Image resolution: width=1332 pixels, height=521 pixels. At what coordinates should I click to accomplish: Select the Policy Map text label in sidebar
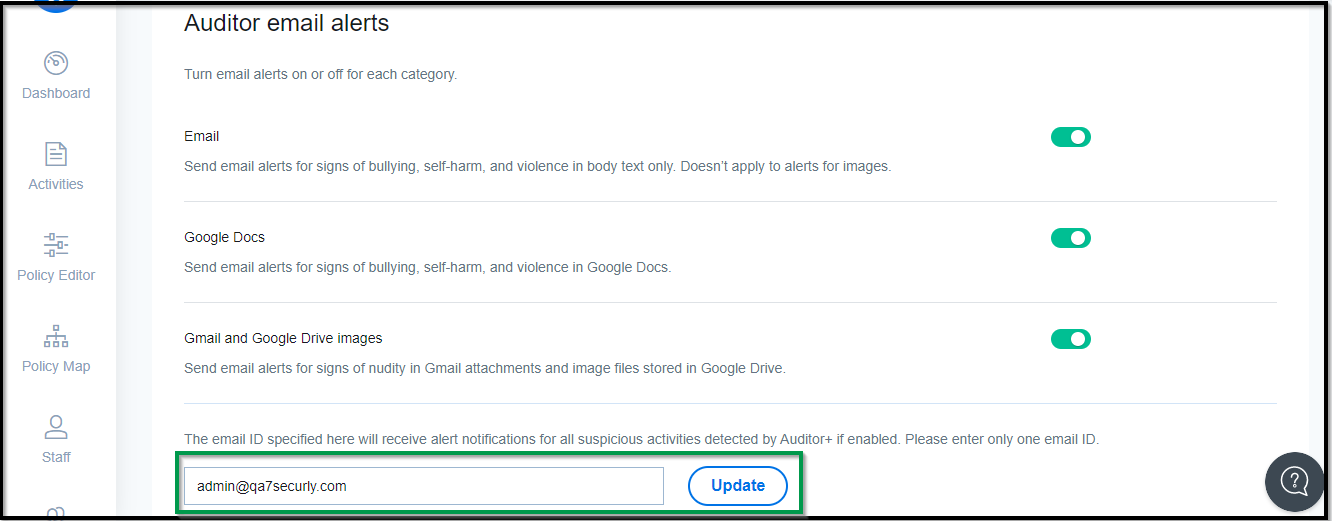56,366
